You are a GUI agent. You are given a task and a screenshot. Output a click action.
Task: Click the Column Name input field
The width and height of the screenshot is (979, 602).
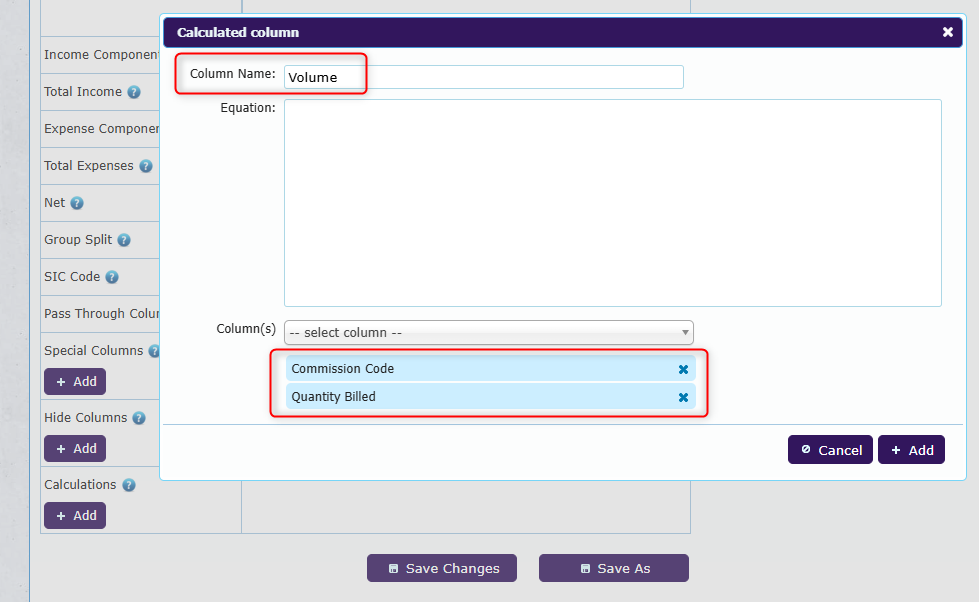point(483,77)
